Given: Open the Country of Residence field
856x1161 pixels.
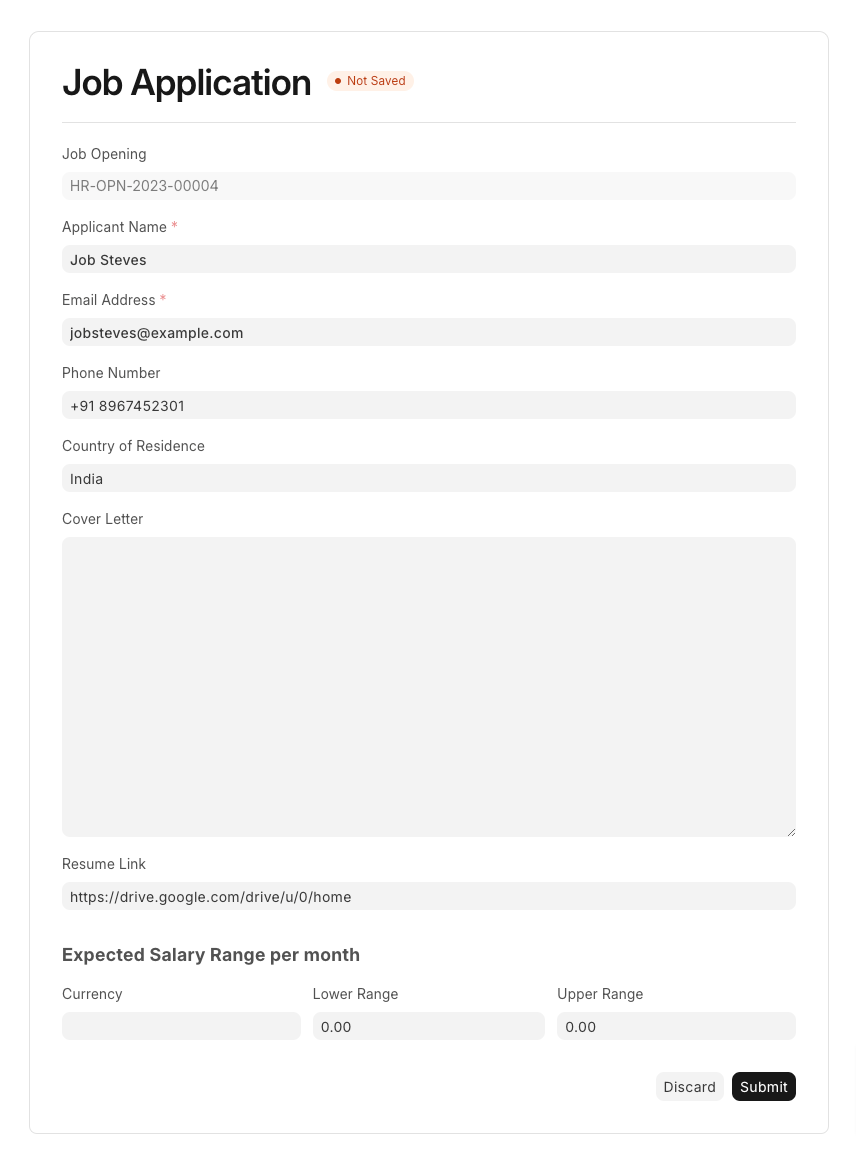Looking at the screenshot, I should (x=428, y=478).
